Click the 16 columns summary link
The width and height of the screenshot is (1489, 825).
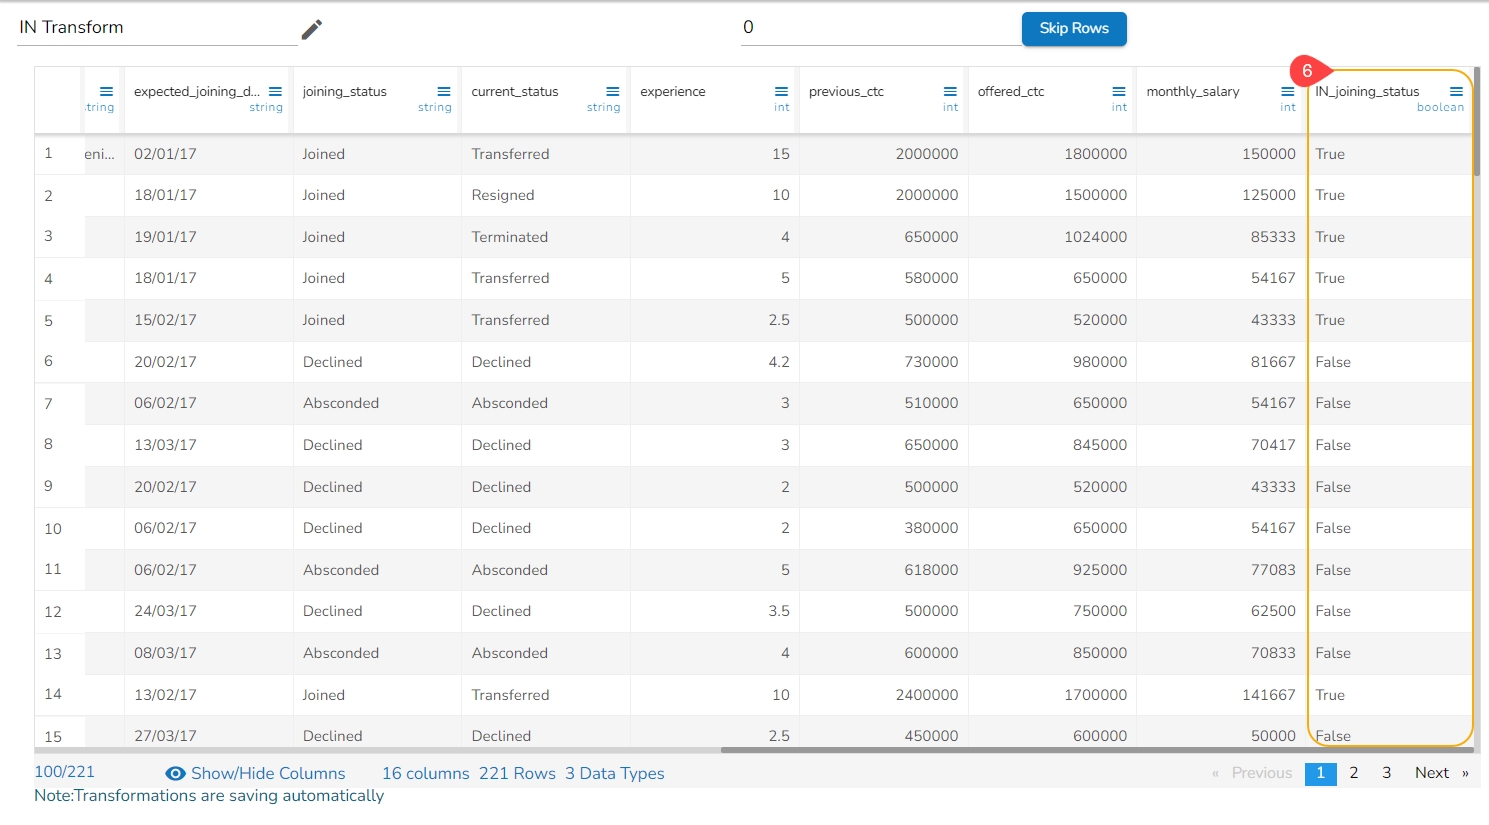coord(425,773)
